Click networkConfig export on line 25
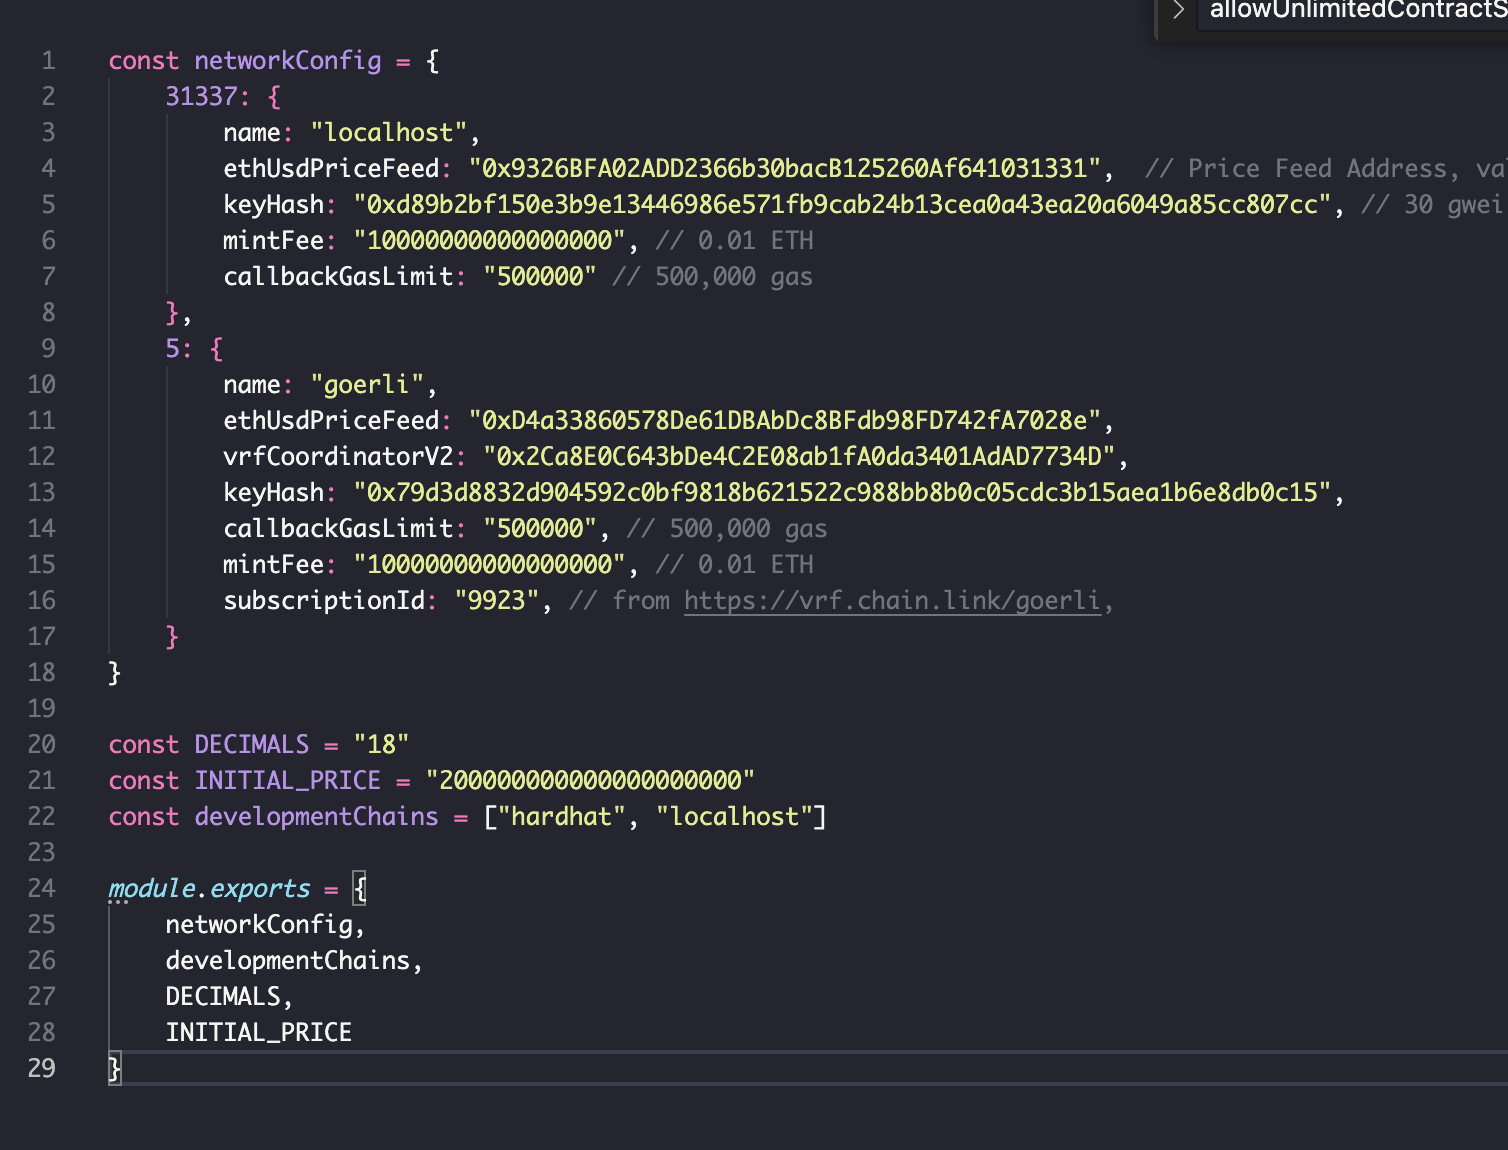This screenshot has width=1508, height=1150. (259, 925)
